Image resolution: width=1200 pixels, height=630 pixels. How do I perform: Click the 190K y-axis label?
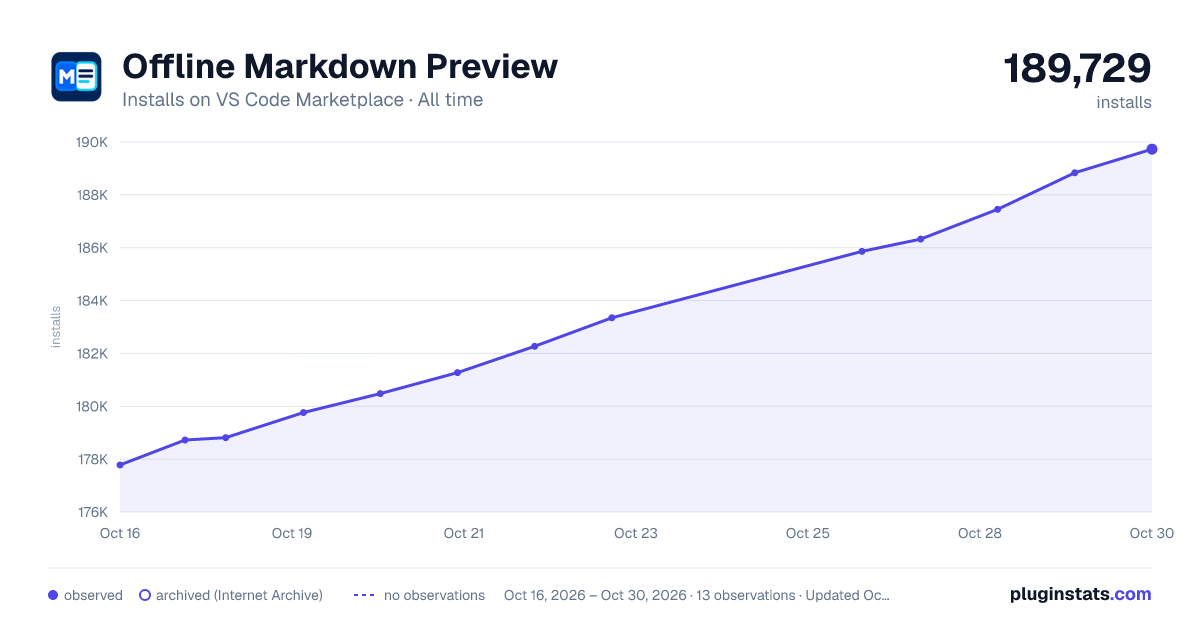(x=92, y=142)
